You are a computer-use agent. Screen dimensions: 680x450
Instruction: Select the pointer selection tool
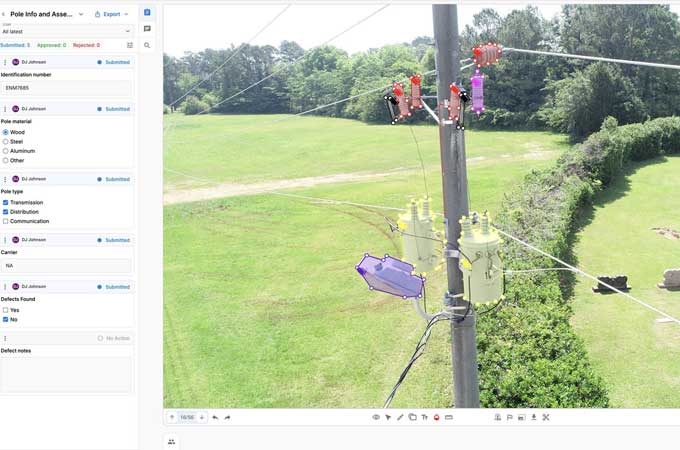coord(388,417)
